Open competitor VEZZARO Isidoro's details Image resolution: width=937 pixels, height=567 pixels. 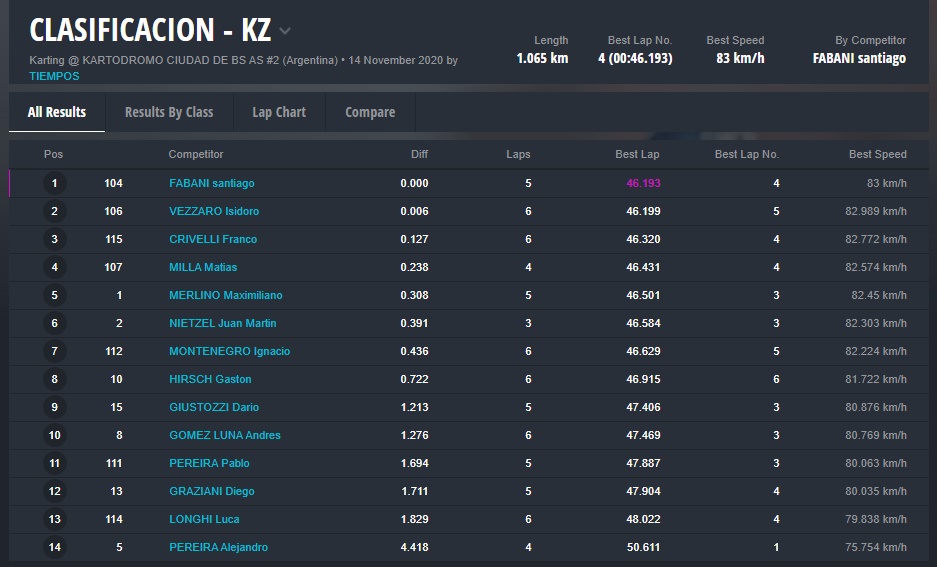click(x=214, y=211)
